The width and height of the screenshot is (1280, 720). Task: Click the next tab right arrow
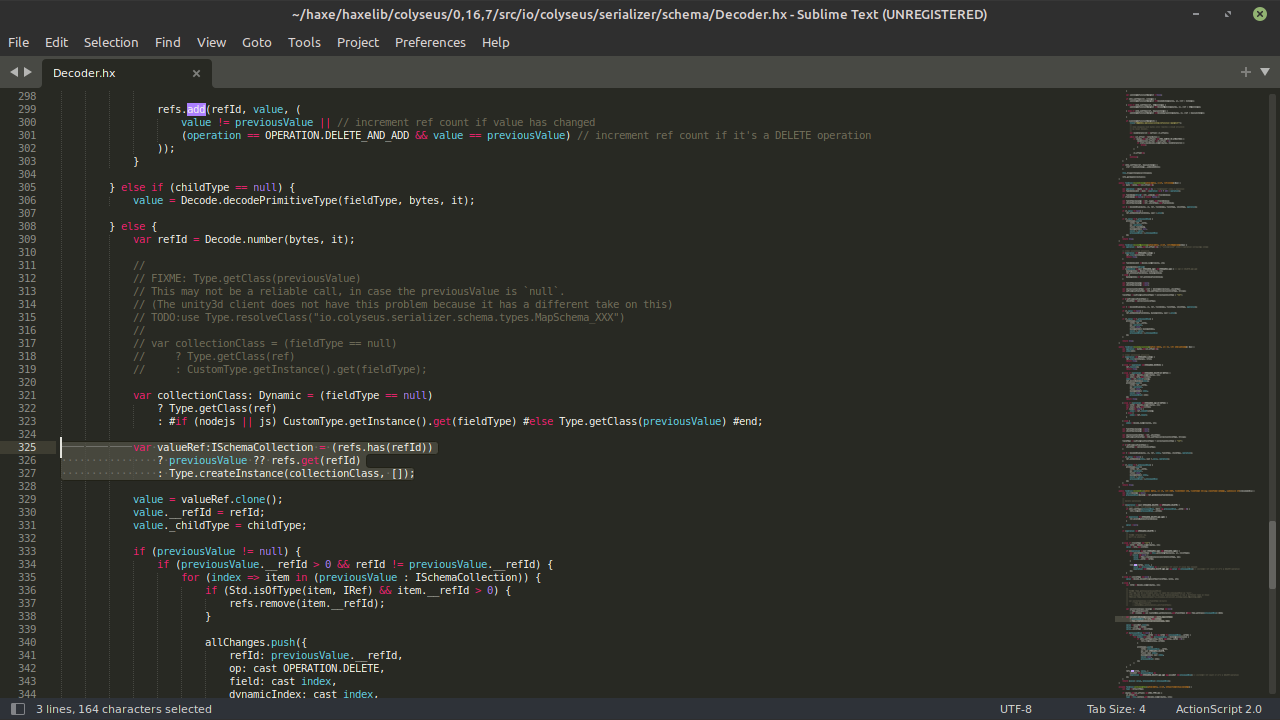tap(28, 72)
